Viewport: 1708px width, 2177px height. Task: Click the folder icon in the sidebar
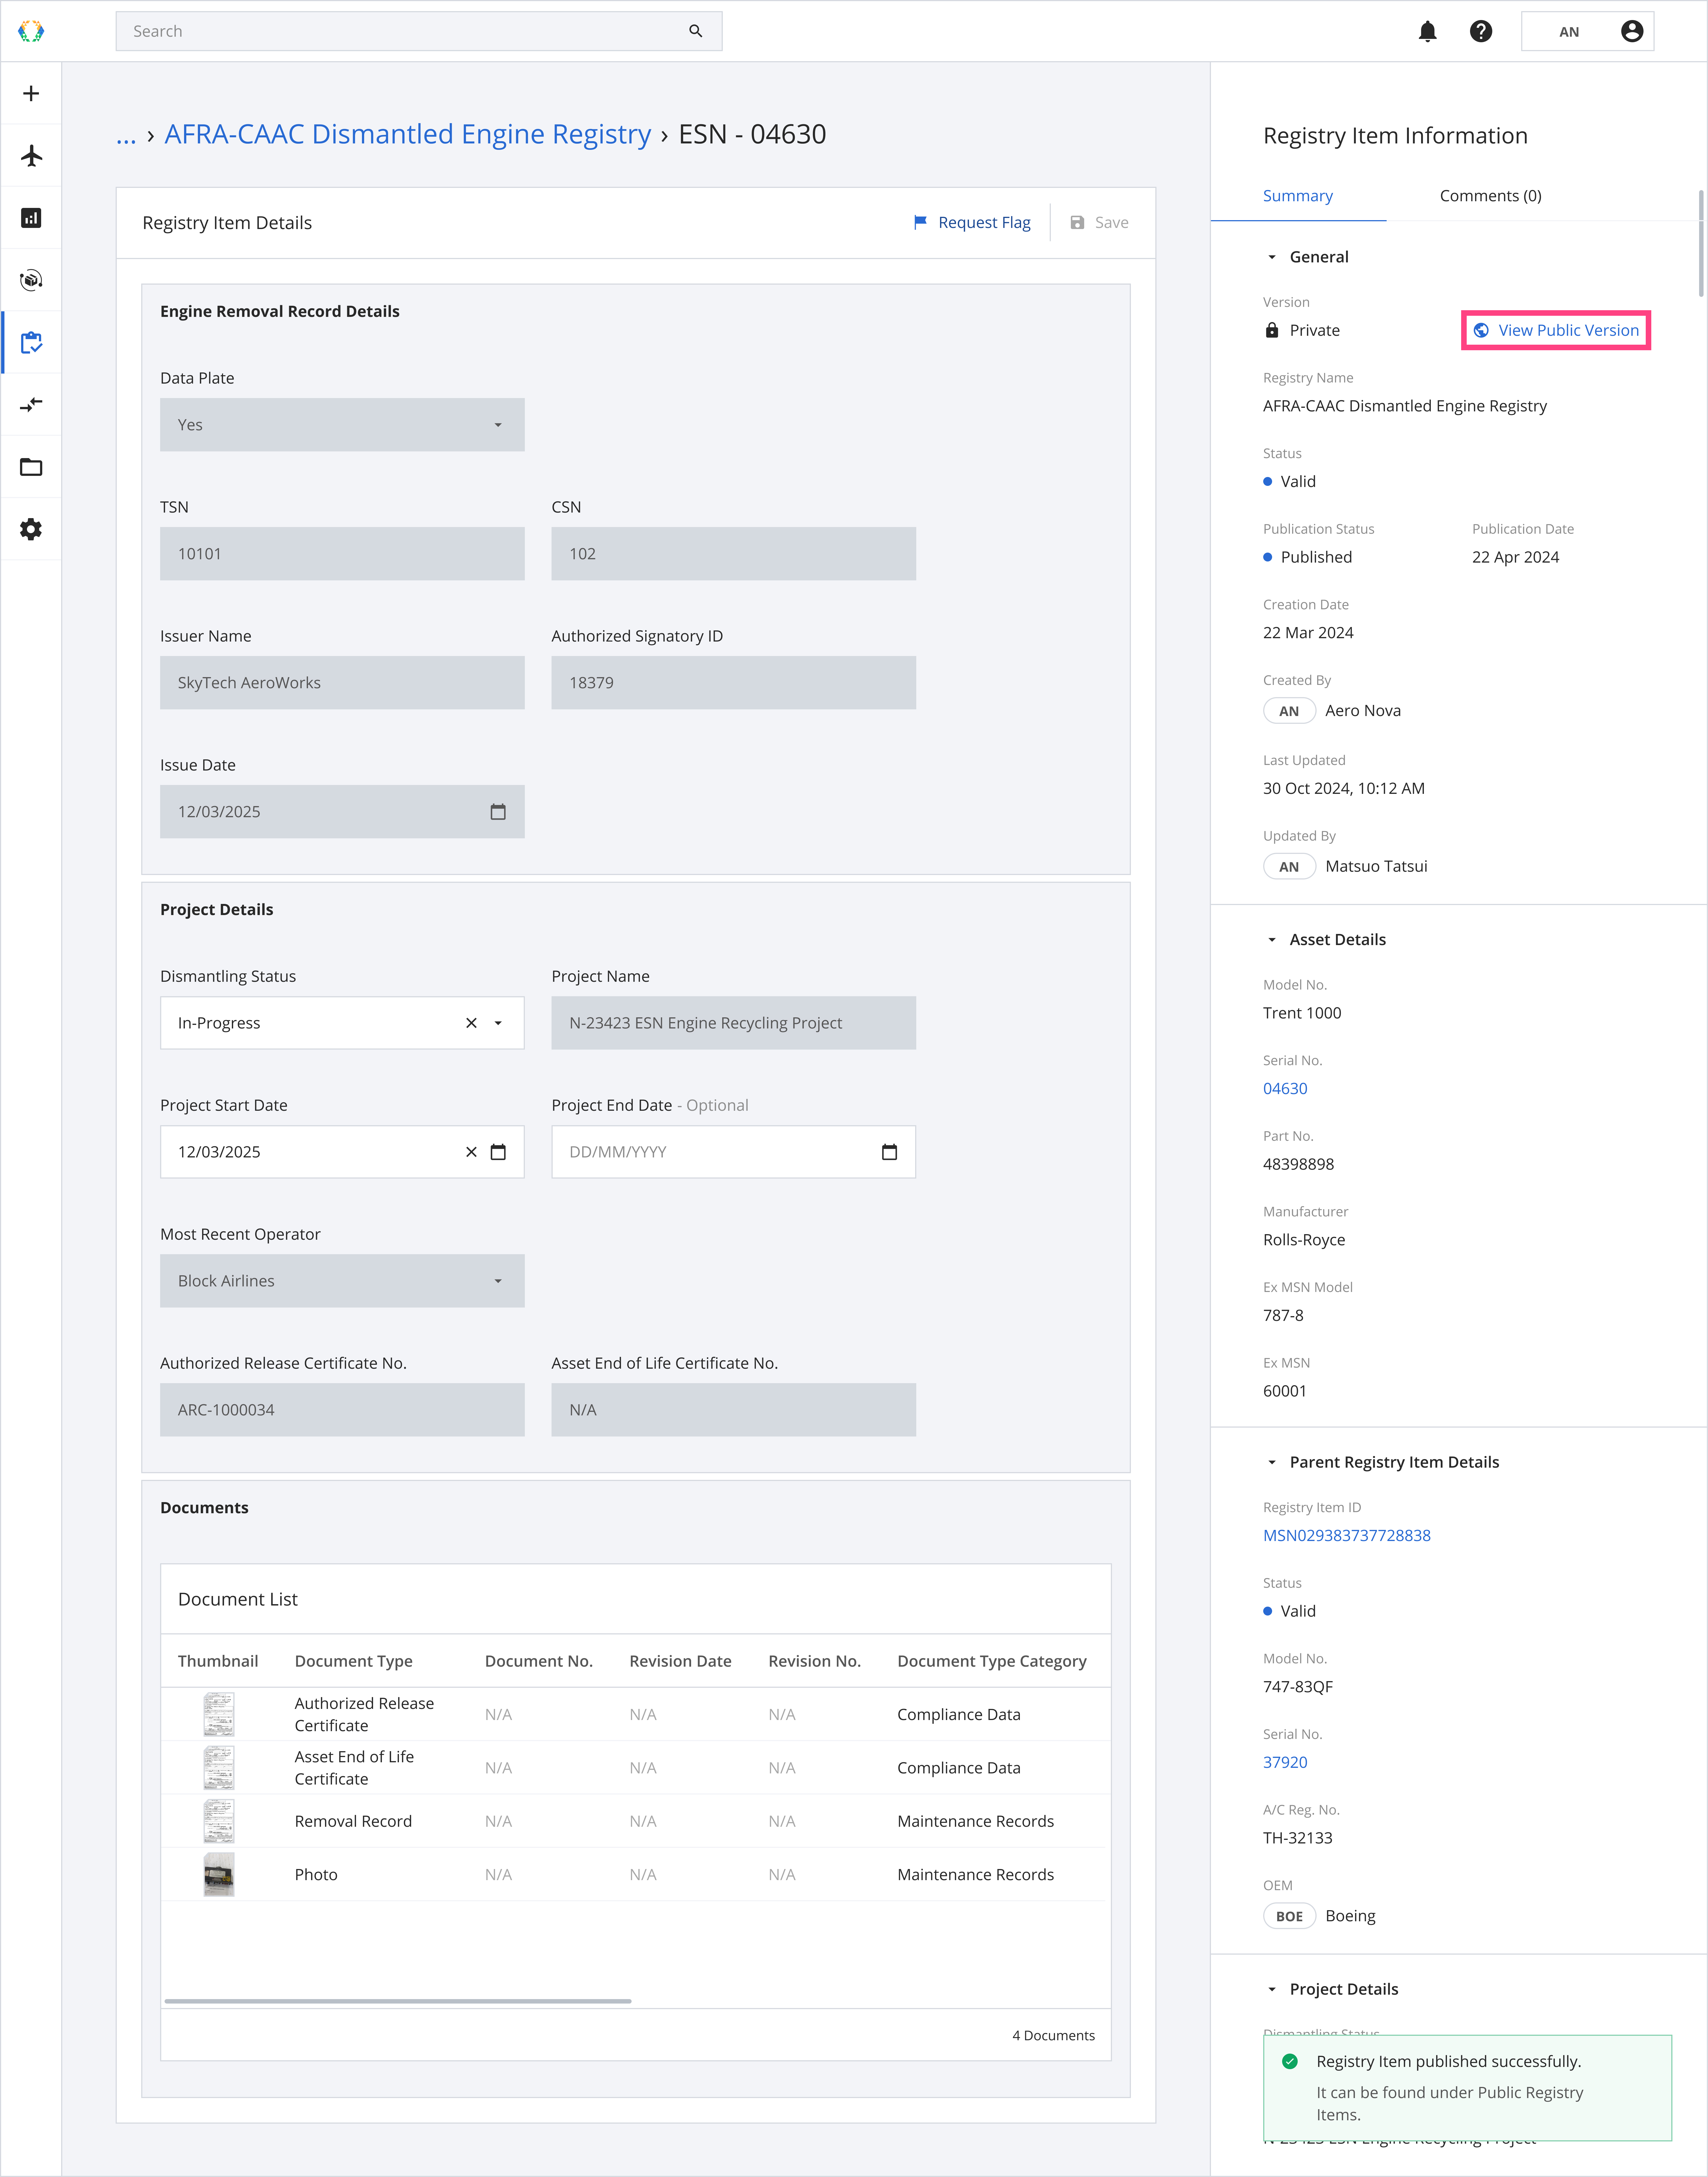[31, 467]
